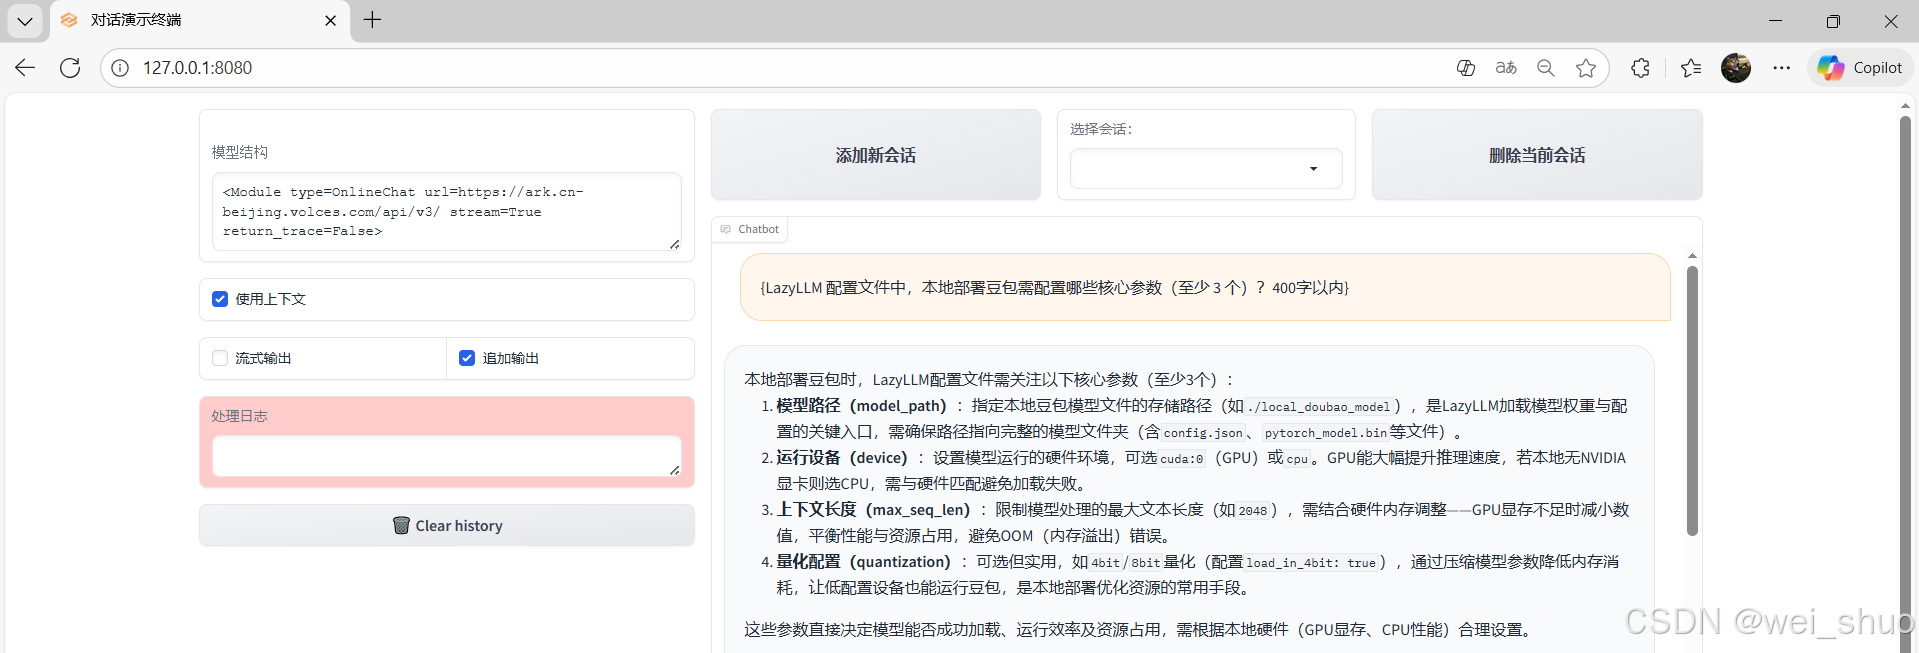Click 添加新会话 button
The height and width of the screenshot is (653, 1919).
click(x=876, y=155)
